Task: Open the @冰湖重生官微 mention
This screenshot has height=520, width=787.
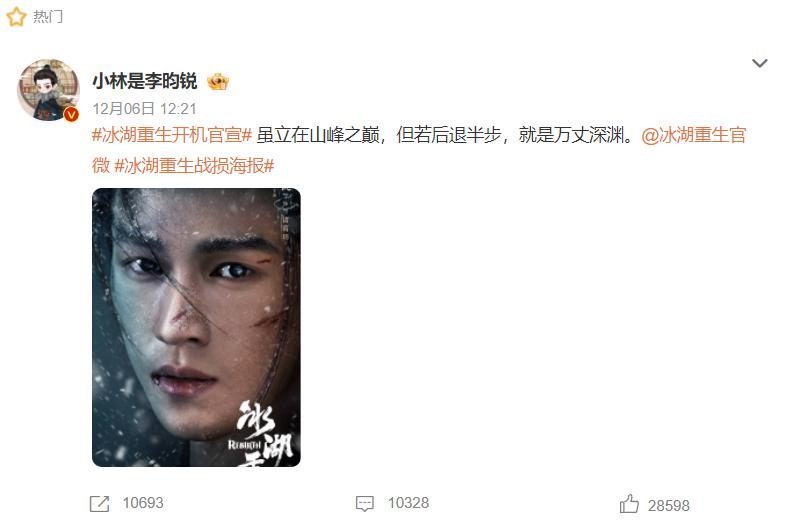Action: [x=694, y=136]
